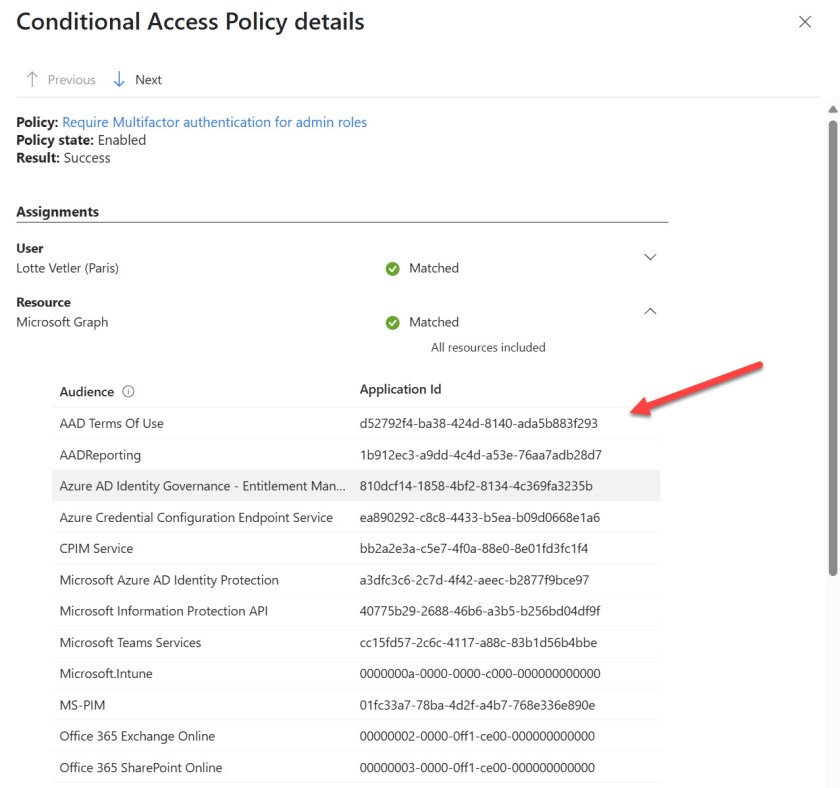Click application ID 1b912ec3-a9dd-4c4d-a53e-76aa7adb28d7

click(481, 455)
